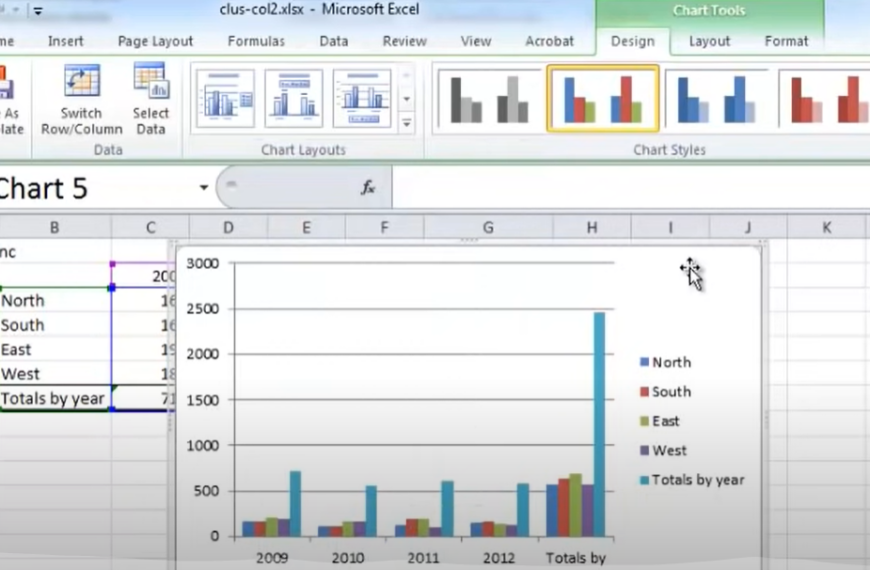Open the Quick Access Toolbar customize dropdown
The height and width of the screenshot is (570, 870).
point(38,11)
